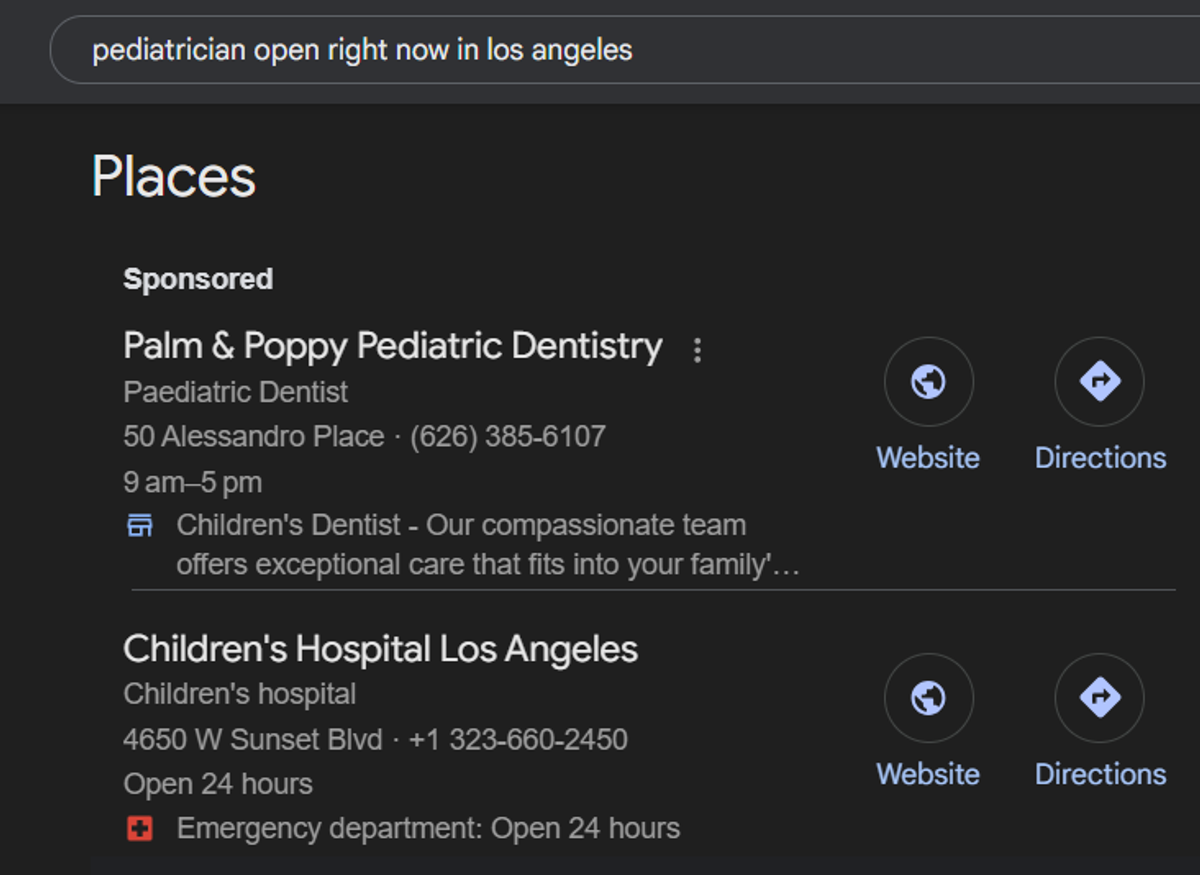
Task: Click the blue storefront icon under Palm & Poppy
Action: (140, 525)
